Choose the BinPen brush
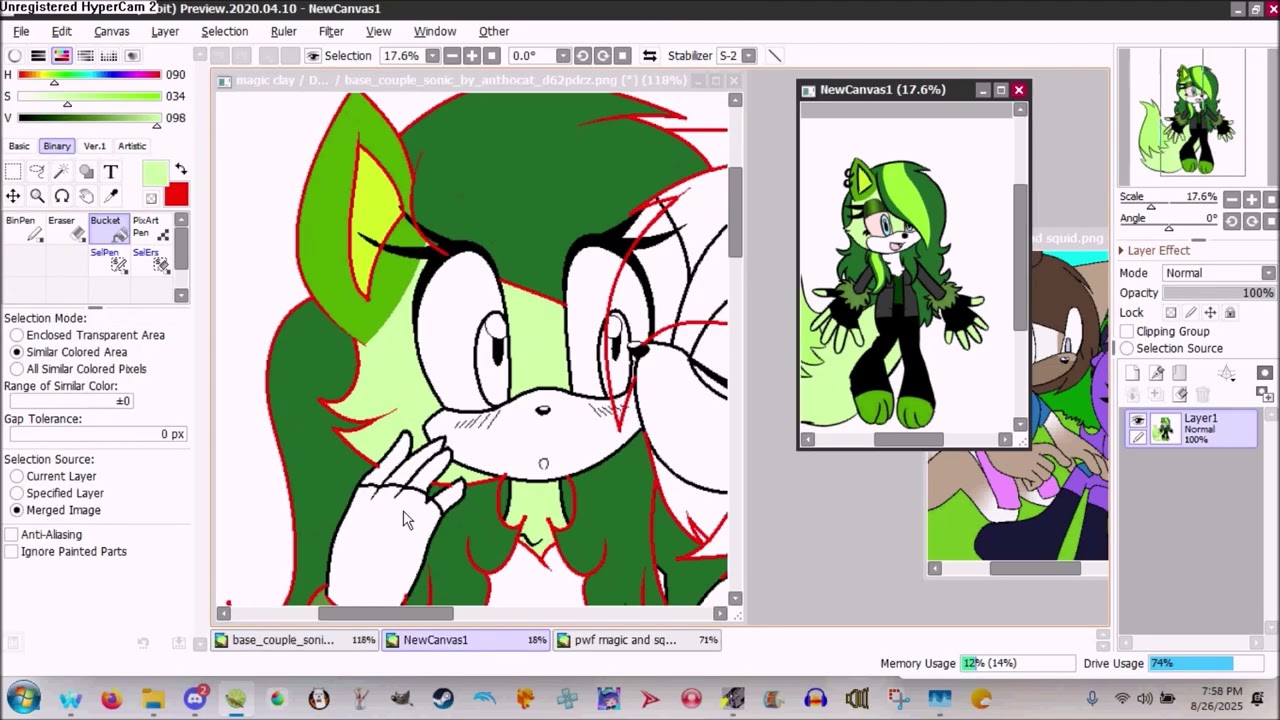The width and height of the screenshot is (1280, 720). point(24,229)
